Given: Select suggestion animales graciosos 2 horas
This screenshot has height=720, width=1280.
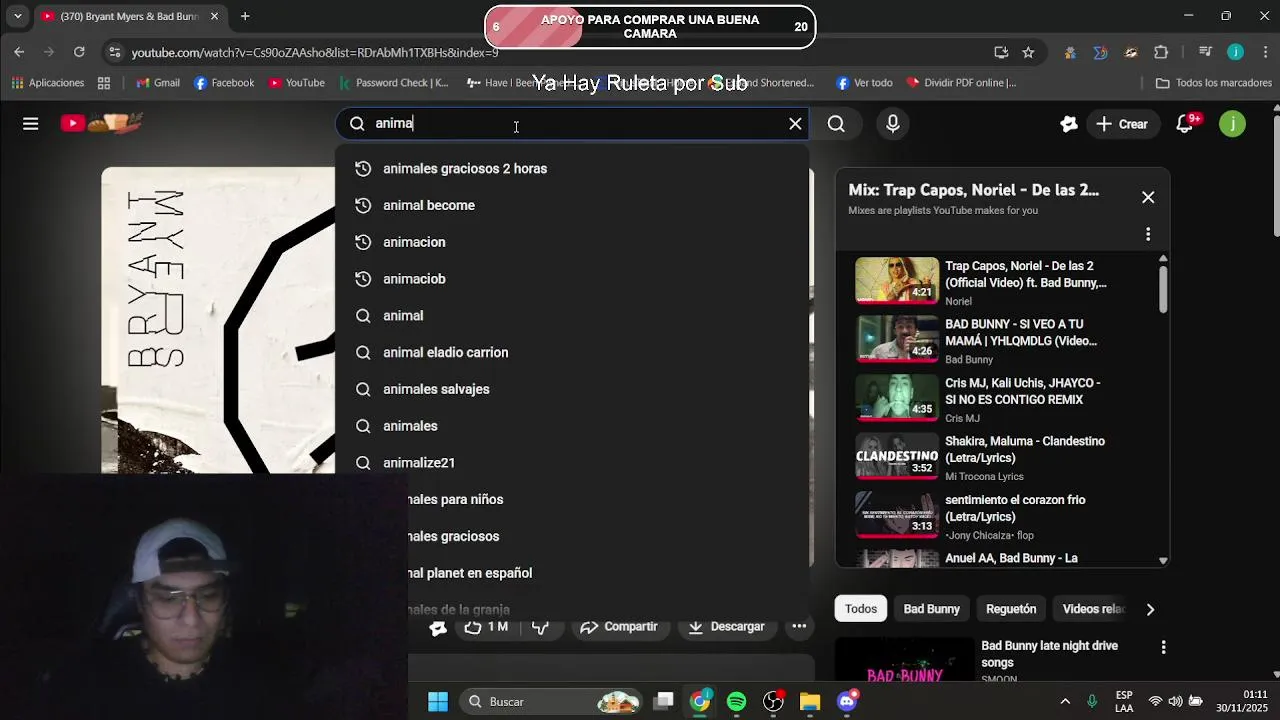Looking at the screenshot, I should (572, 168).
